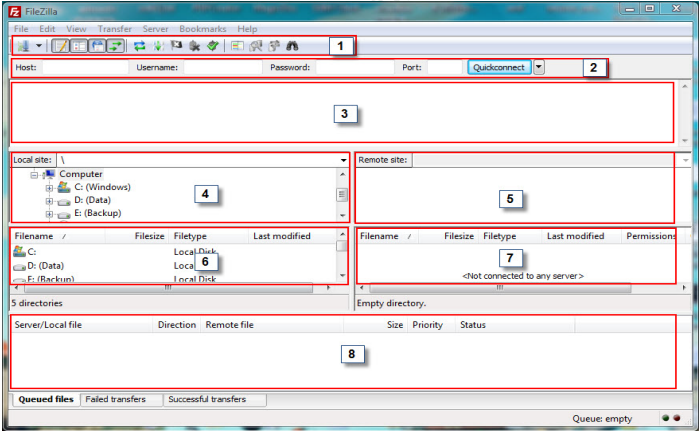Screen dimensions: 700x432
Task: Toggle the message log display
Action: point(60,46)
